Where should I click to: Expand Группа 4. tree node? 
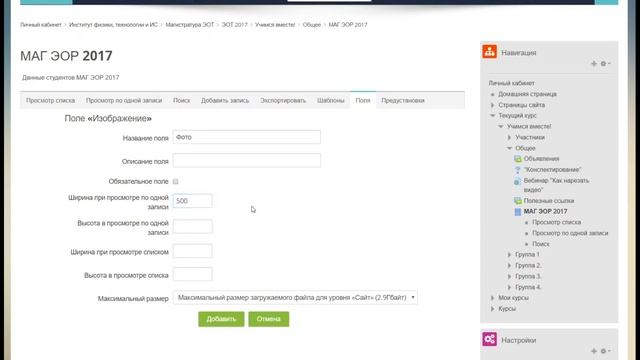click(x=509, y=287)
